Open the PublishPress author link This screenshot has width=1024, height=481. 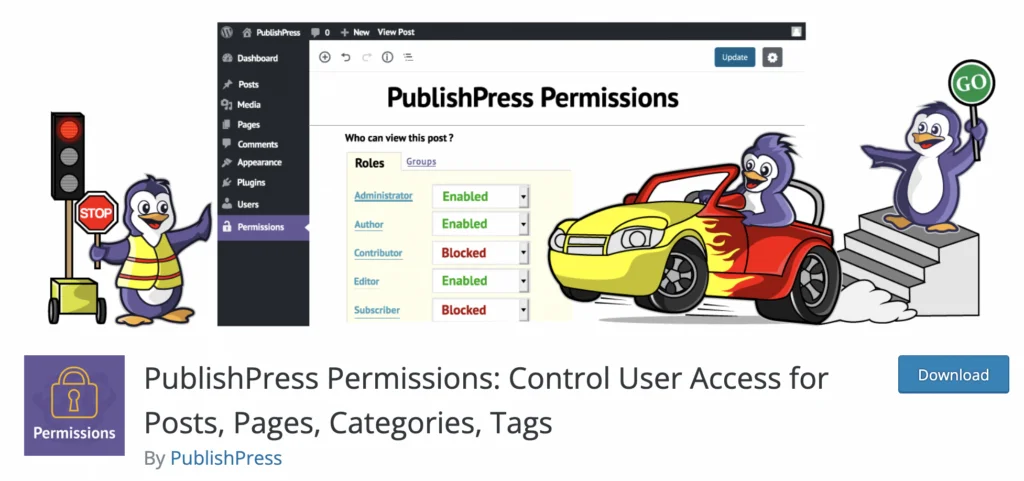tap(226, 458)
